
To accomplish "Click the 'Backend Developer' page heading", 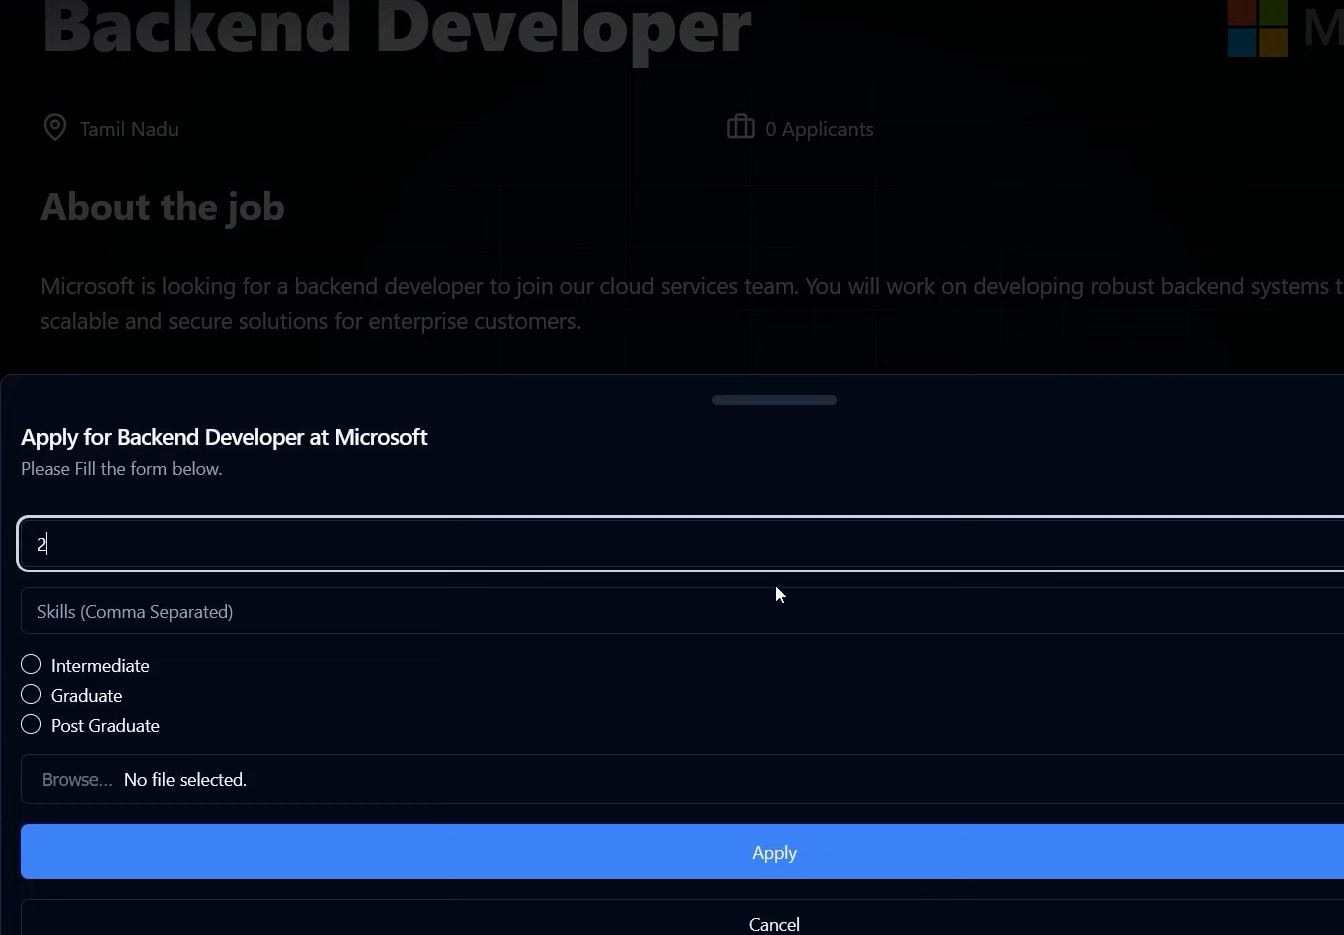I will coord(396,28).
